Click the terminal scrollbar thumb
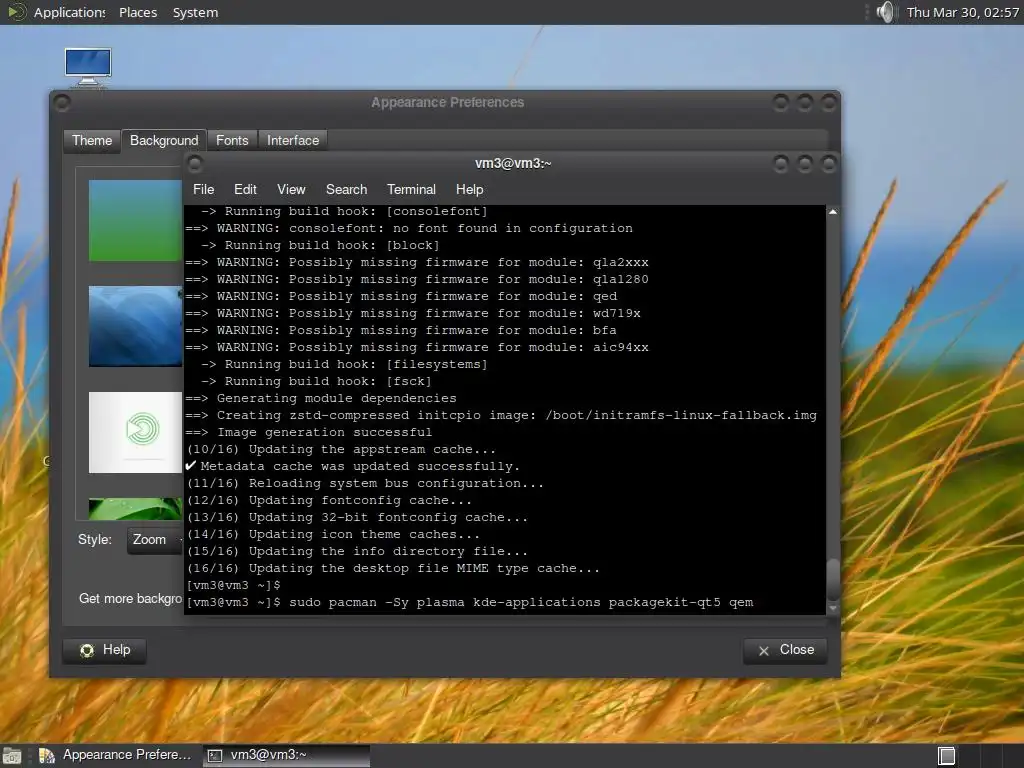Viewport: 1024px width, 768px height. [x=833, y=579]
